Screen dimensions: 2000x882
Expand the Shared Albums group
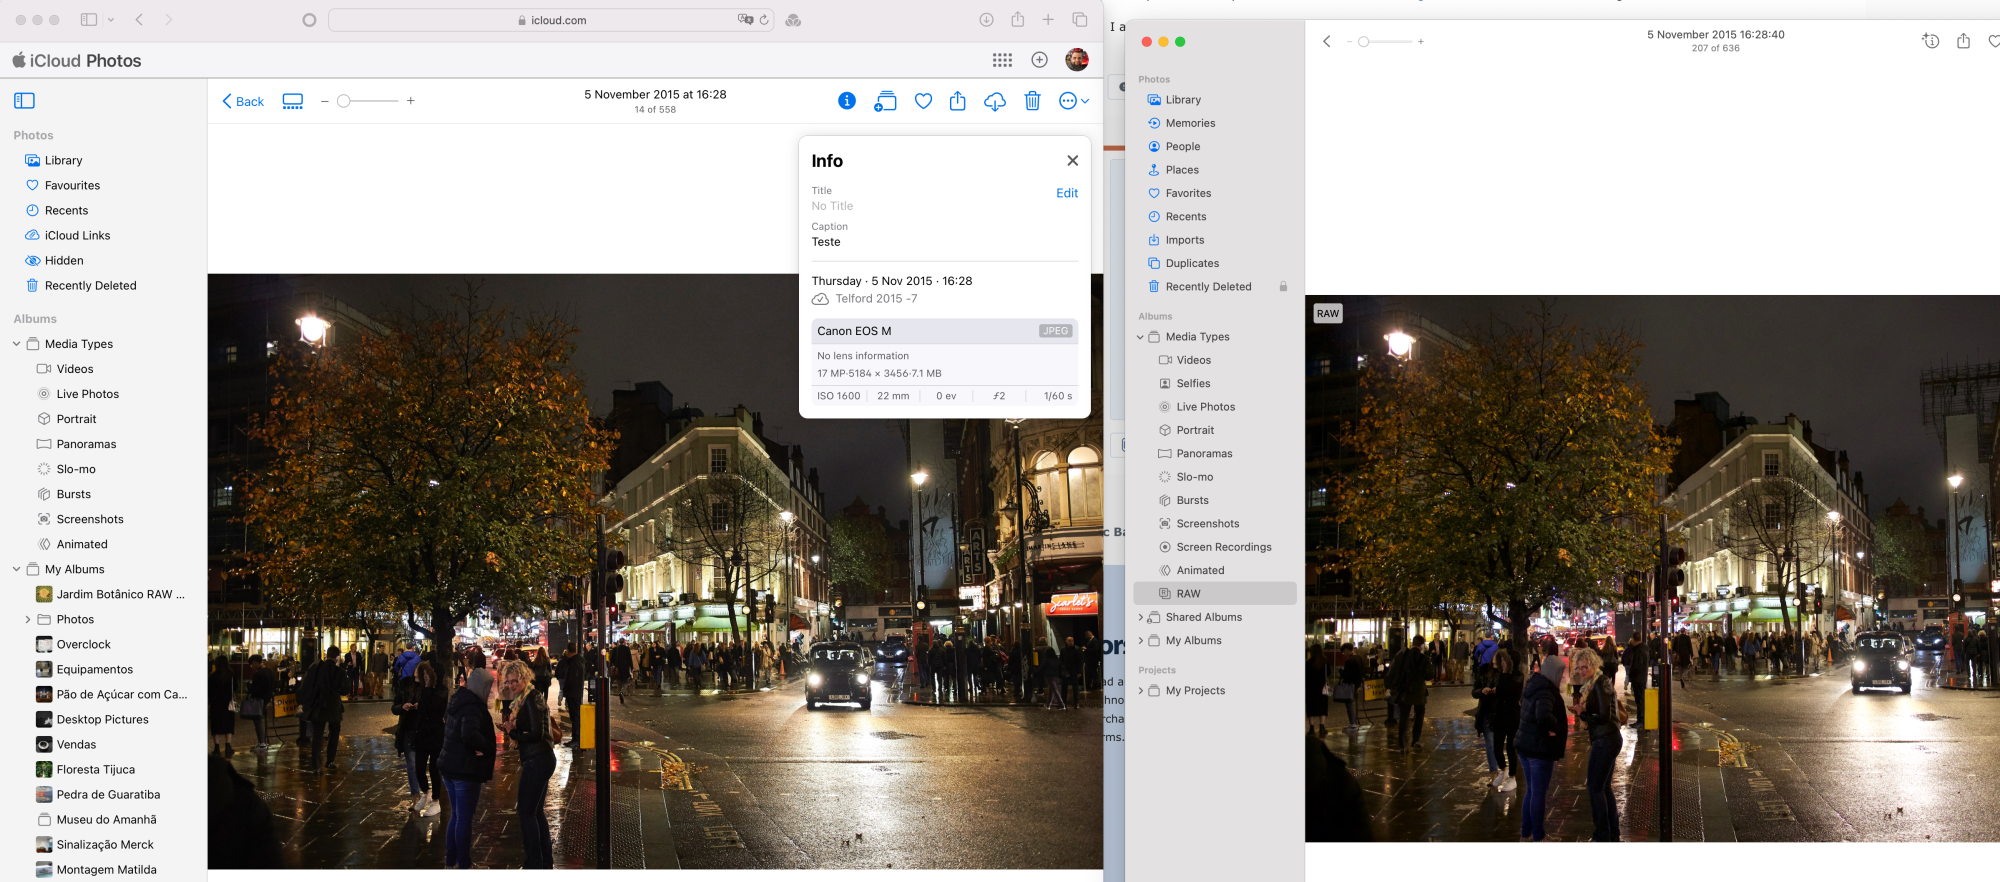click(x=1141, y=618)
